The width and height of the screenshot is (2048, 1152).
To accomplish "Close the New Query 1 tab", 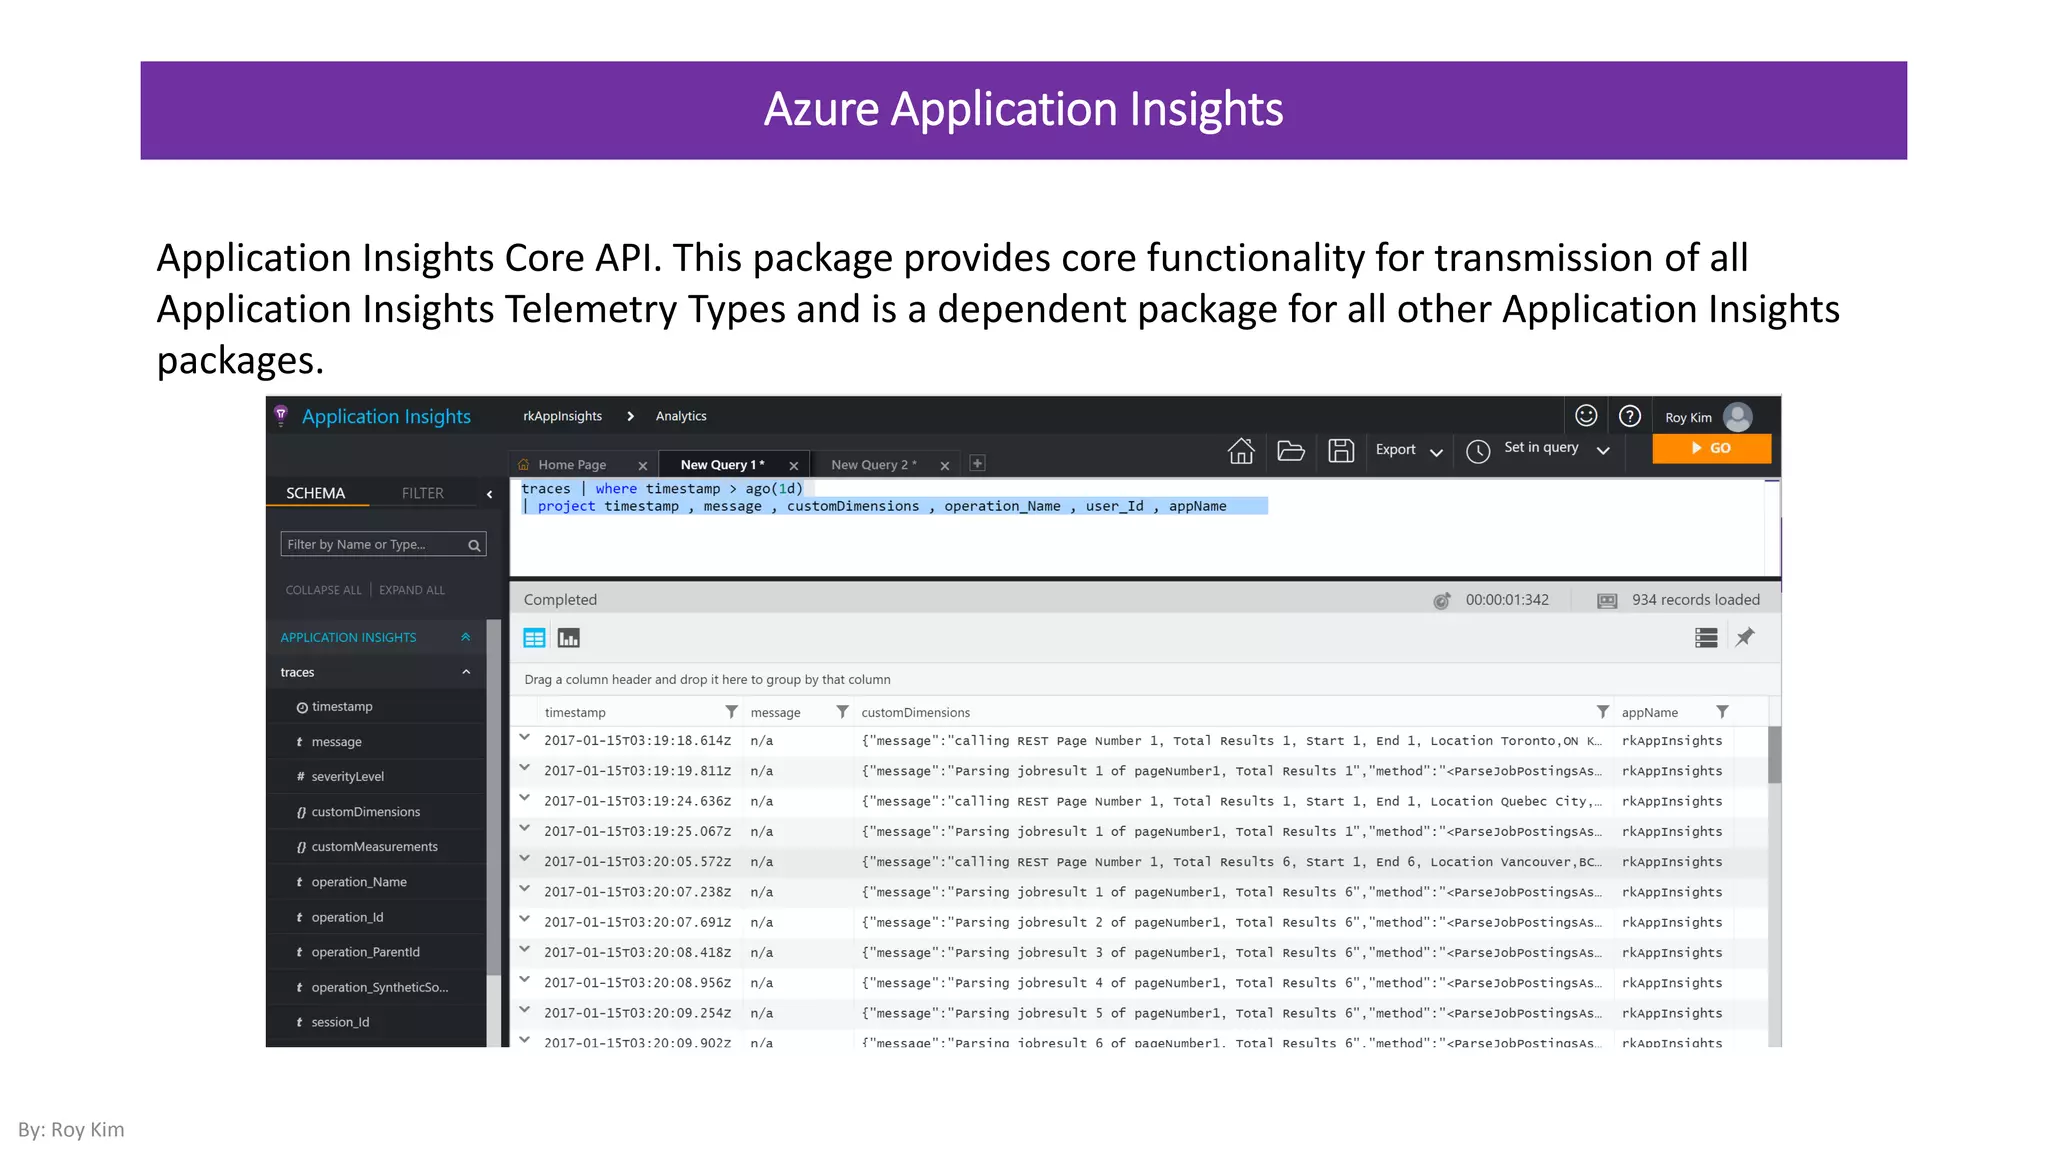I will pyautogui.click(x=794, y=466).
